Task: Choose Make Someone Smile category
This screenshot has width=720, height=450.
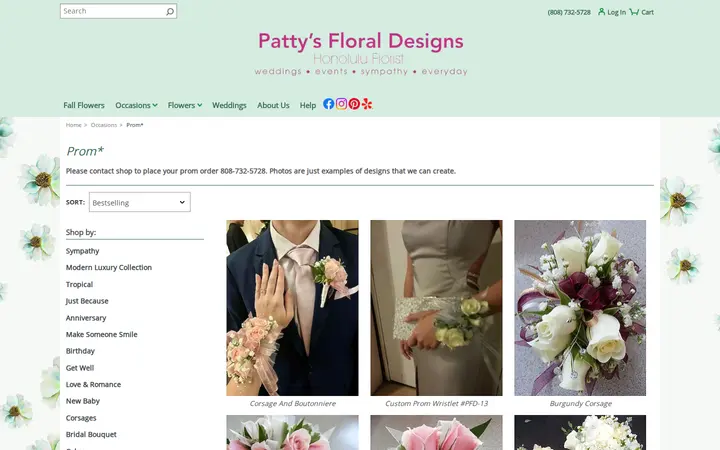Action: point(101,334)
